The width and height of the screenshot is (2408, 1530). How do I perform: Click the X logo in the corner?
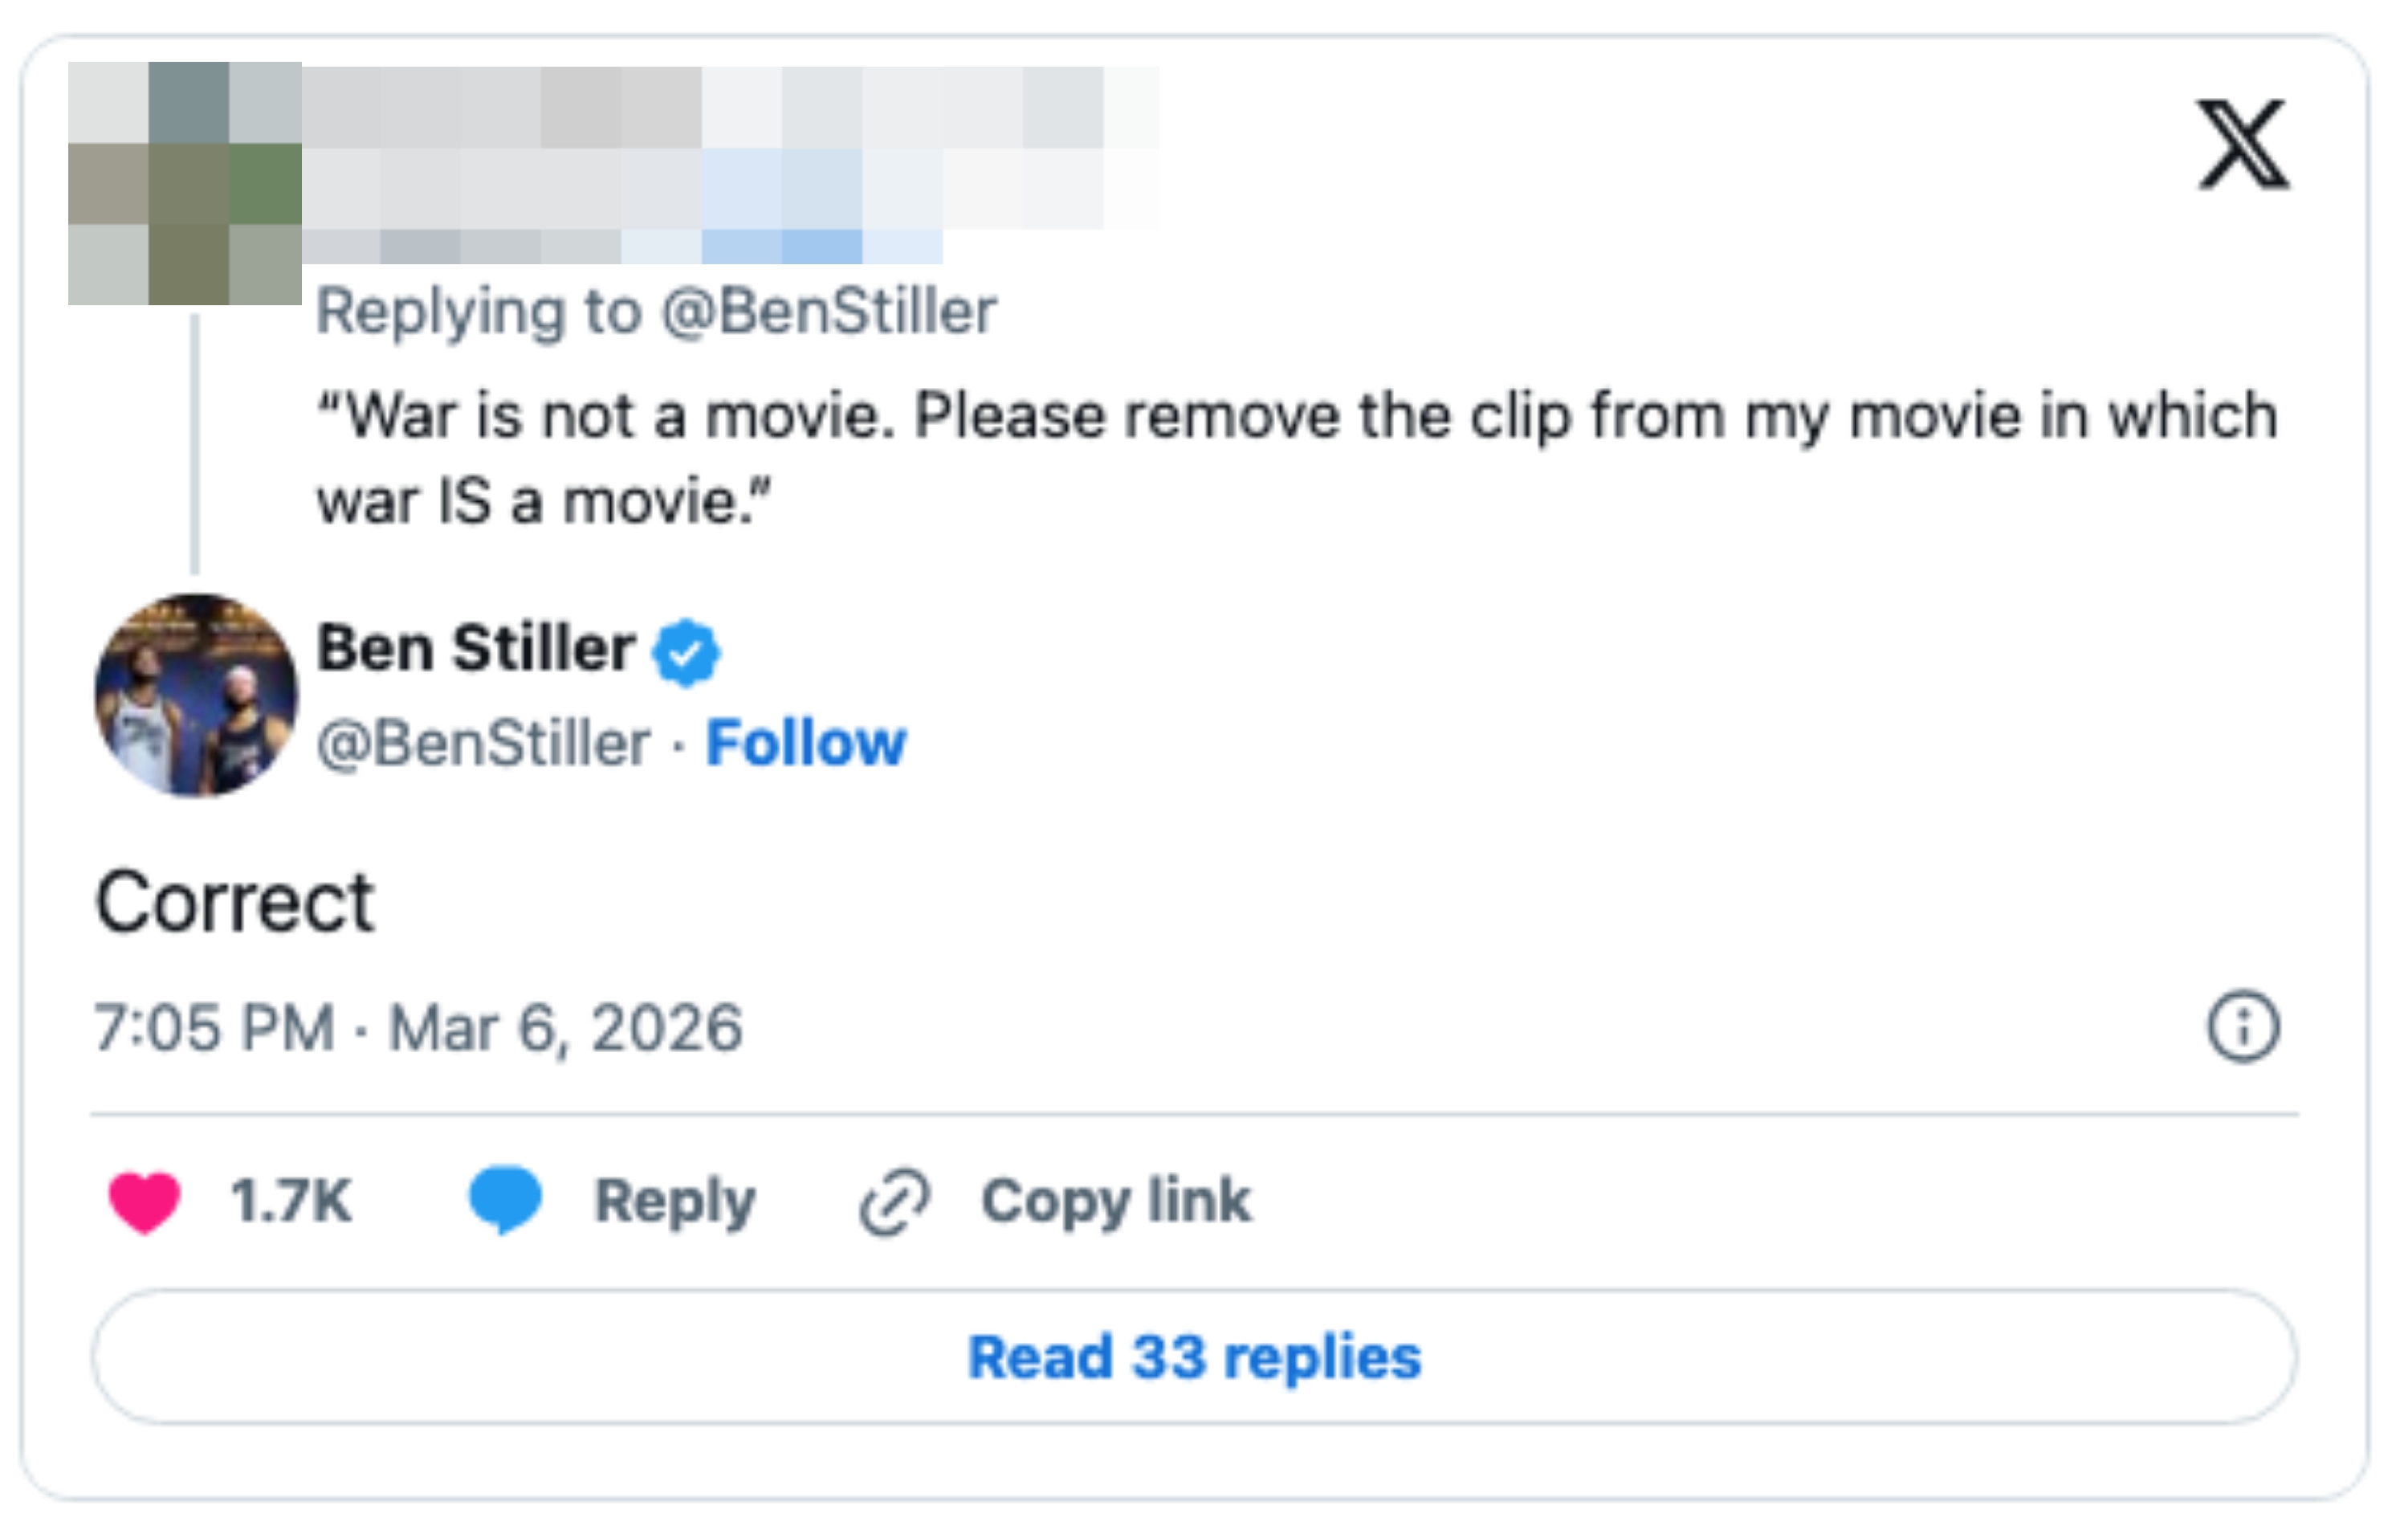(x=2242, y=145)
